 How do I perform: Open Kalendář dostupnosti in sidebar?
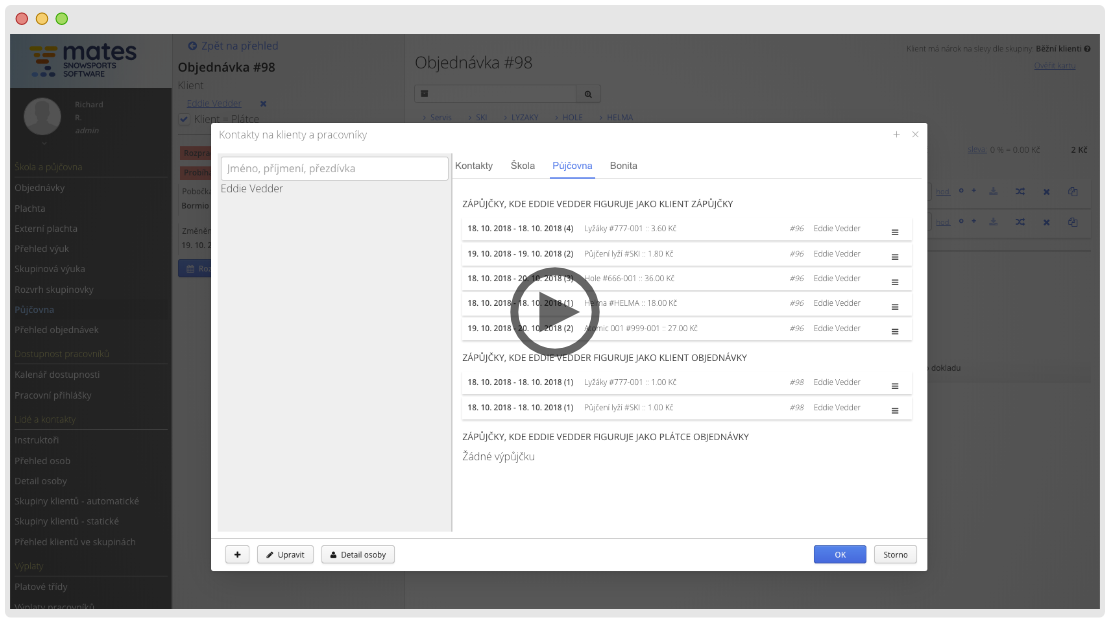57,375
